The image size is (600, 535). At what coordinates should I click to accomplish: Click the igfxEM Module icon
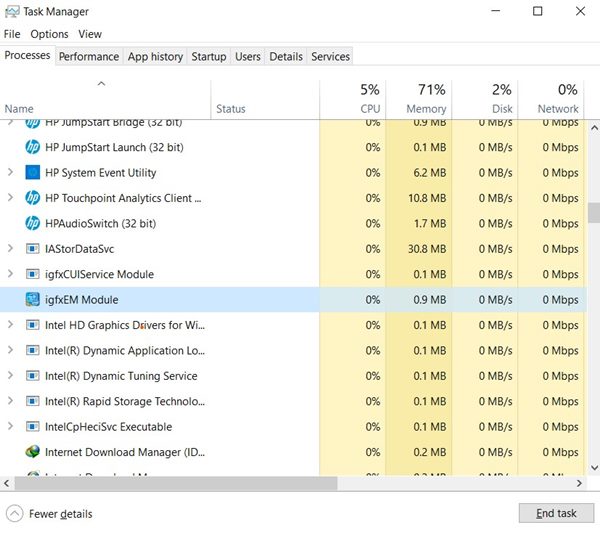tap(33, 300)
